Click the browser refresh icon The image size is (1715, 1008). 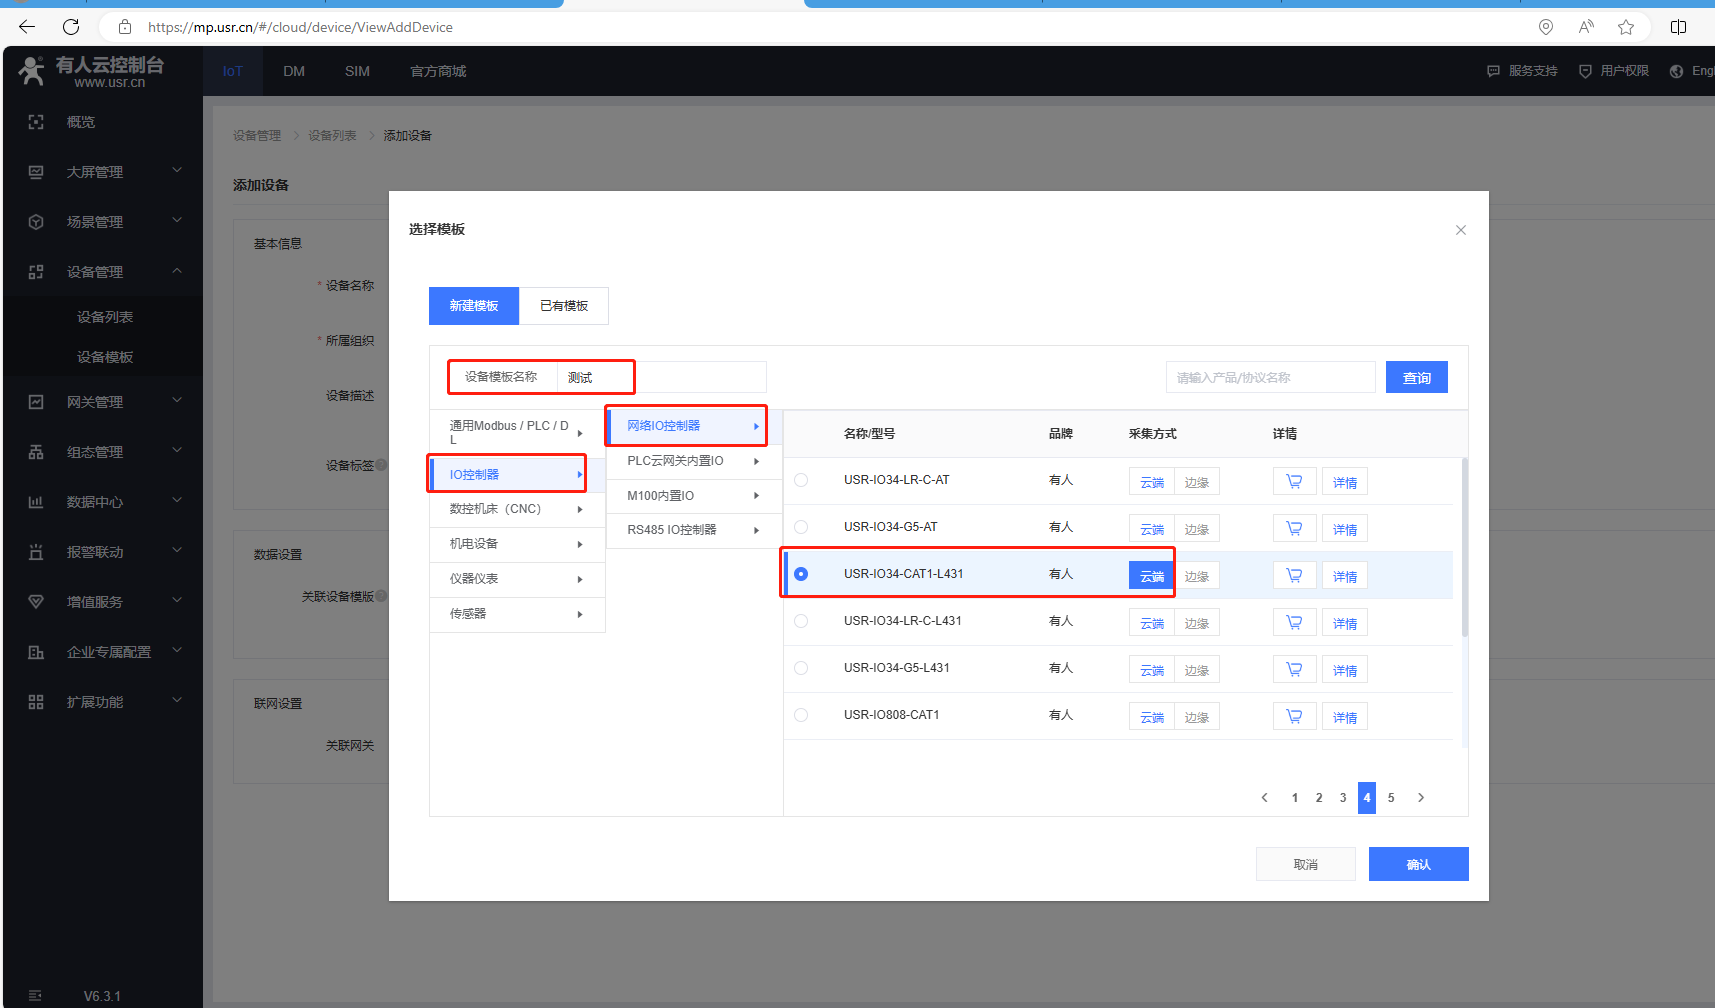click(x=71, y=27)
